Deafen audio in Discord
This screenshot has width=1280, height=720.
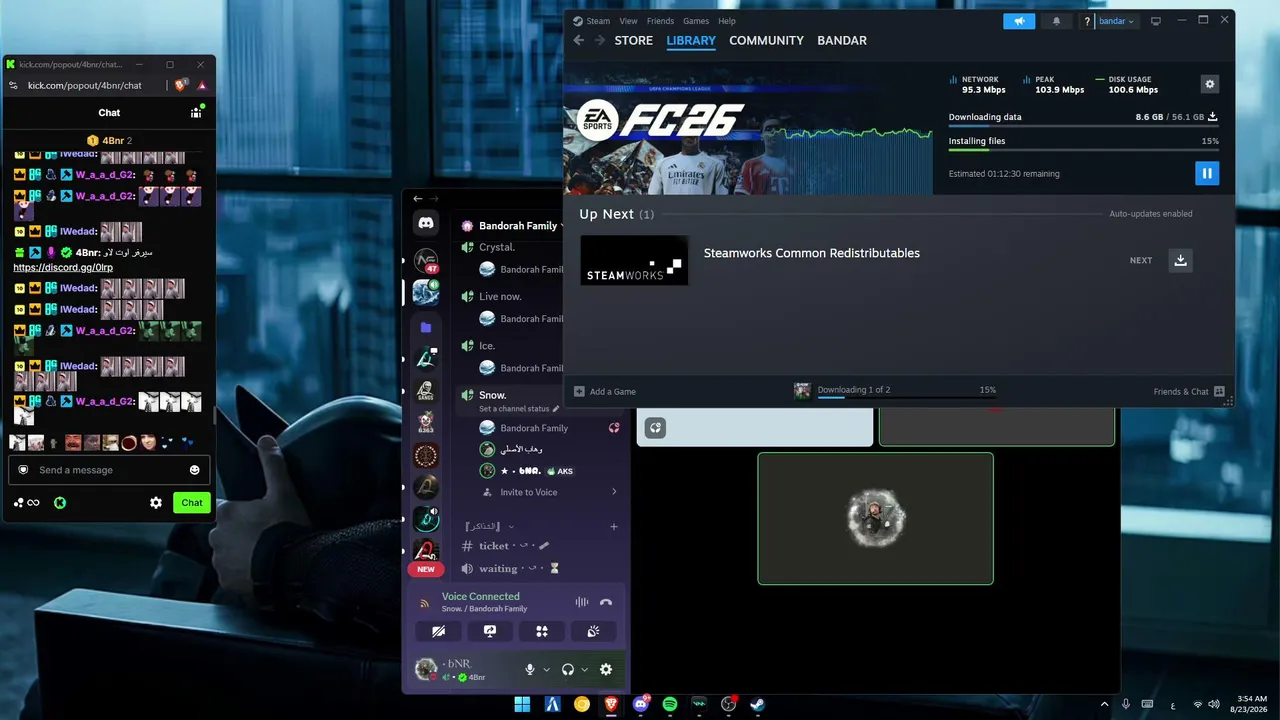click(x=568, y=670)
